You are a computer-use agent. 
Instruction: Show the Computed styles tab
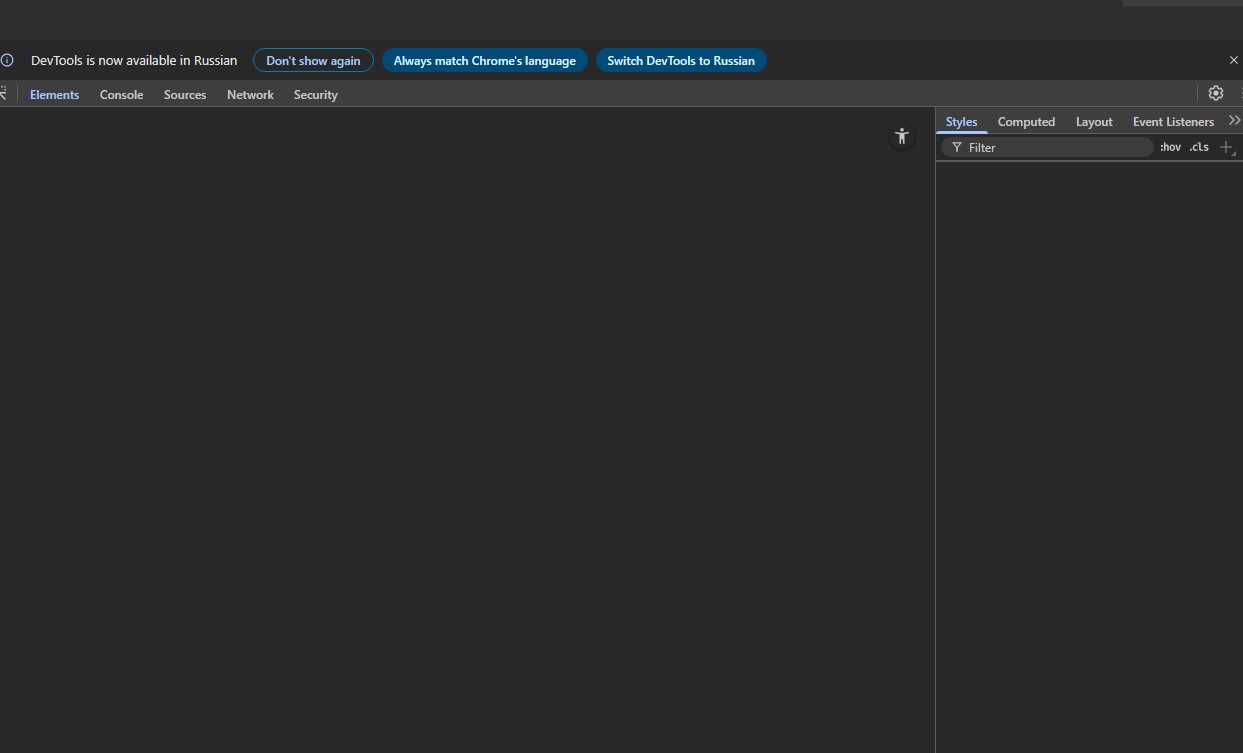point(1026,121)
